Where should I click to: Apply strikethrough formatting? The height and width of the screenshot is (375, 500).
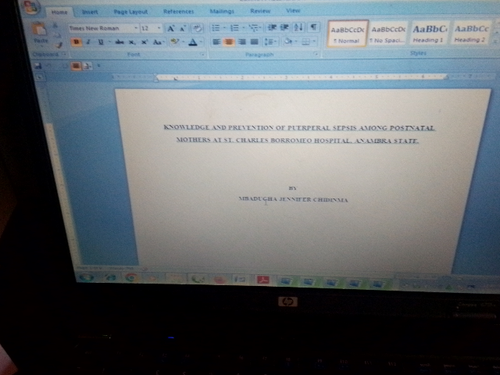click(x=119, y=42)
